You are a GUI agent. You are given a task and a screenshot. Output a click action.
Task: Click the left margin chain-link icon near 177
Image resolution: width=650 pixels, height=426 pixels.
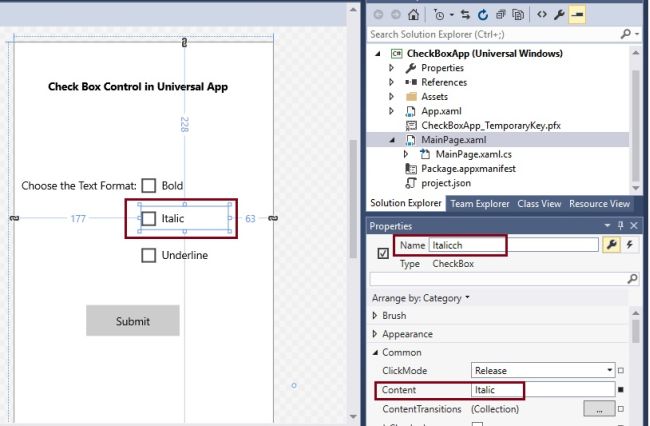[x=14, y=218]
